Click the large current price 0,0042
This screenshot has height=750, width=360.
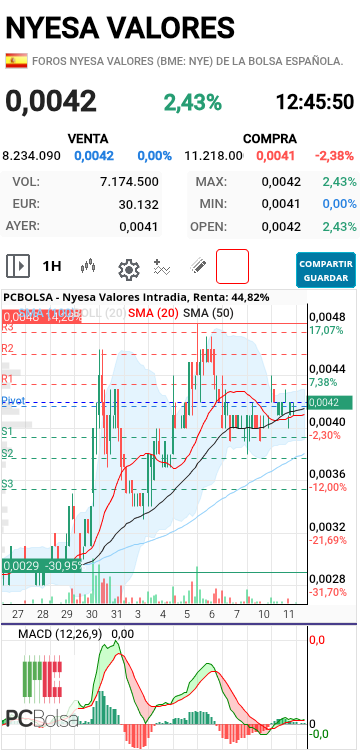51,101
